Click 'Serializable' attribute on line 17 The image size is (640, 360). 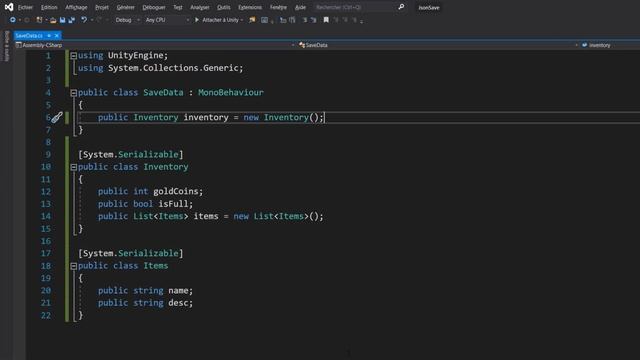[x=148, y=253]
